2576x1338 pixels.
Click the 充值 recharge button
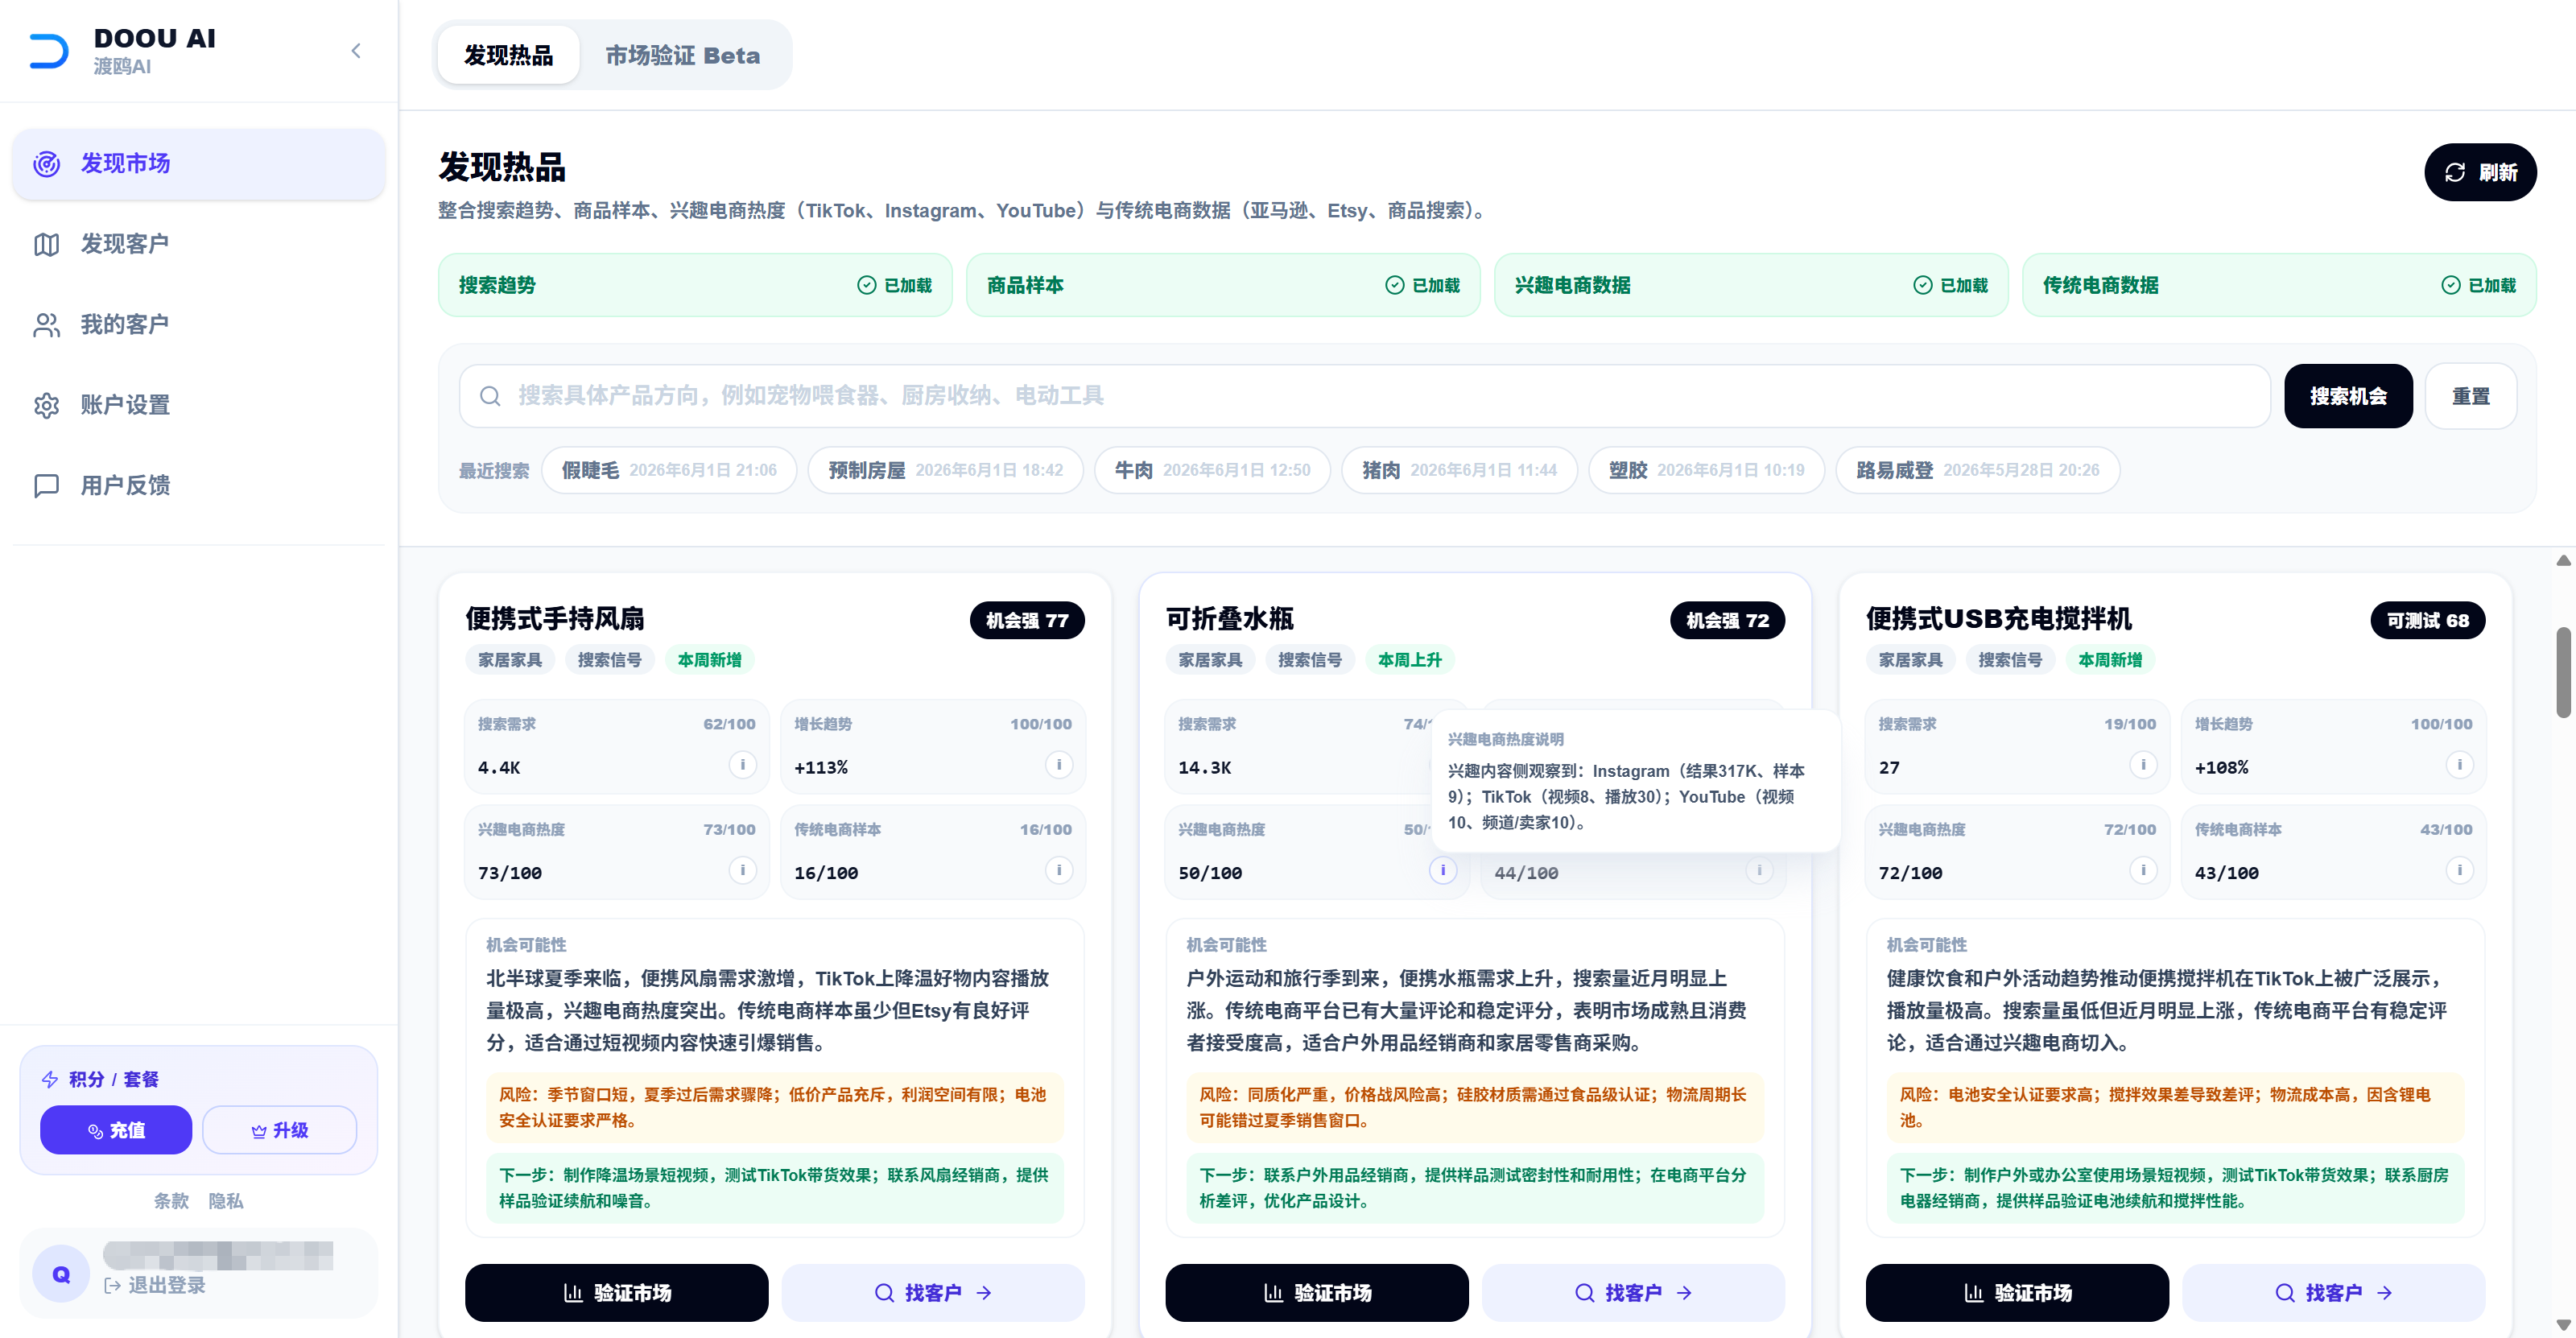(x=116, y=1130)
